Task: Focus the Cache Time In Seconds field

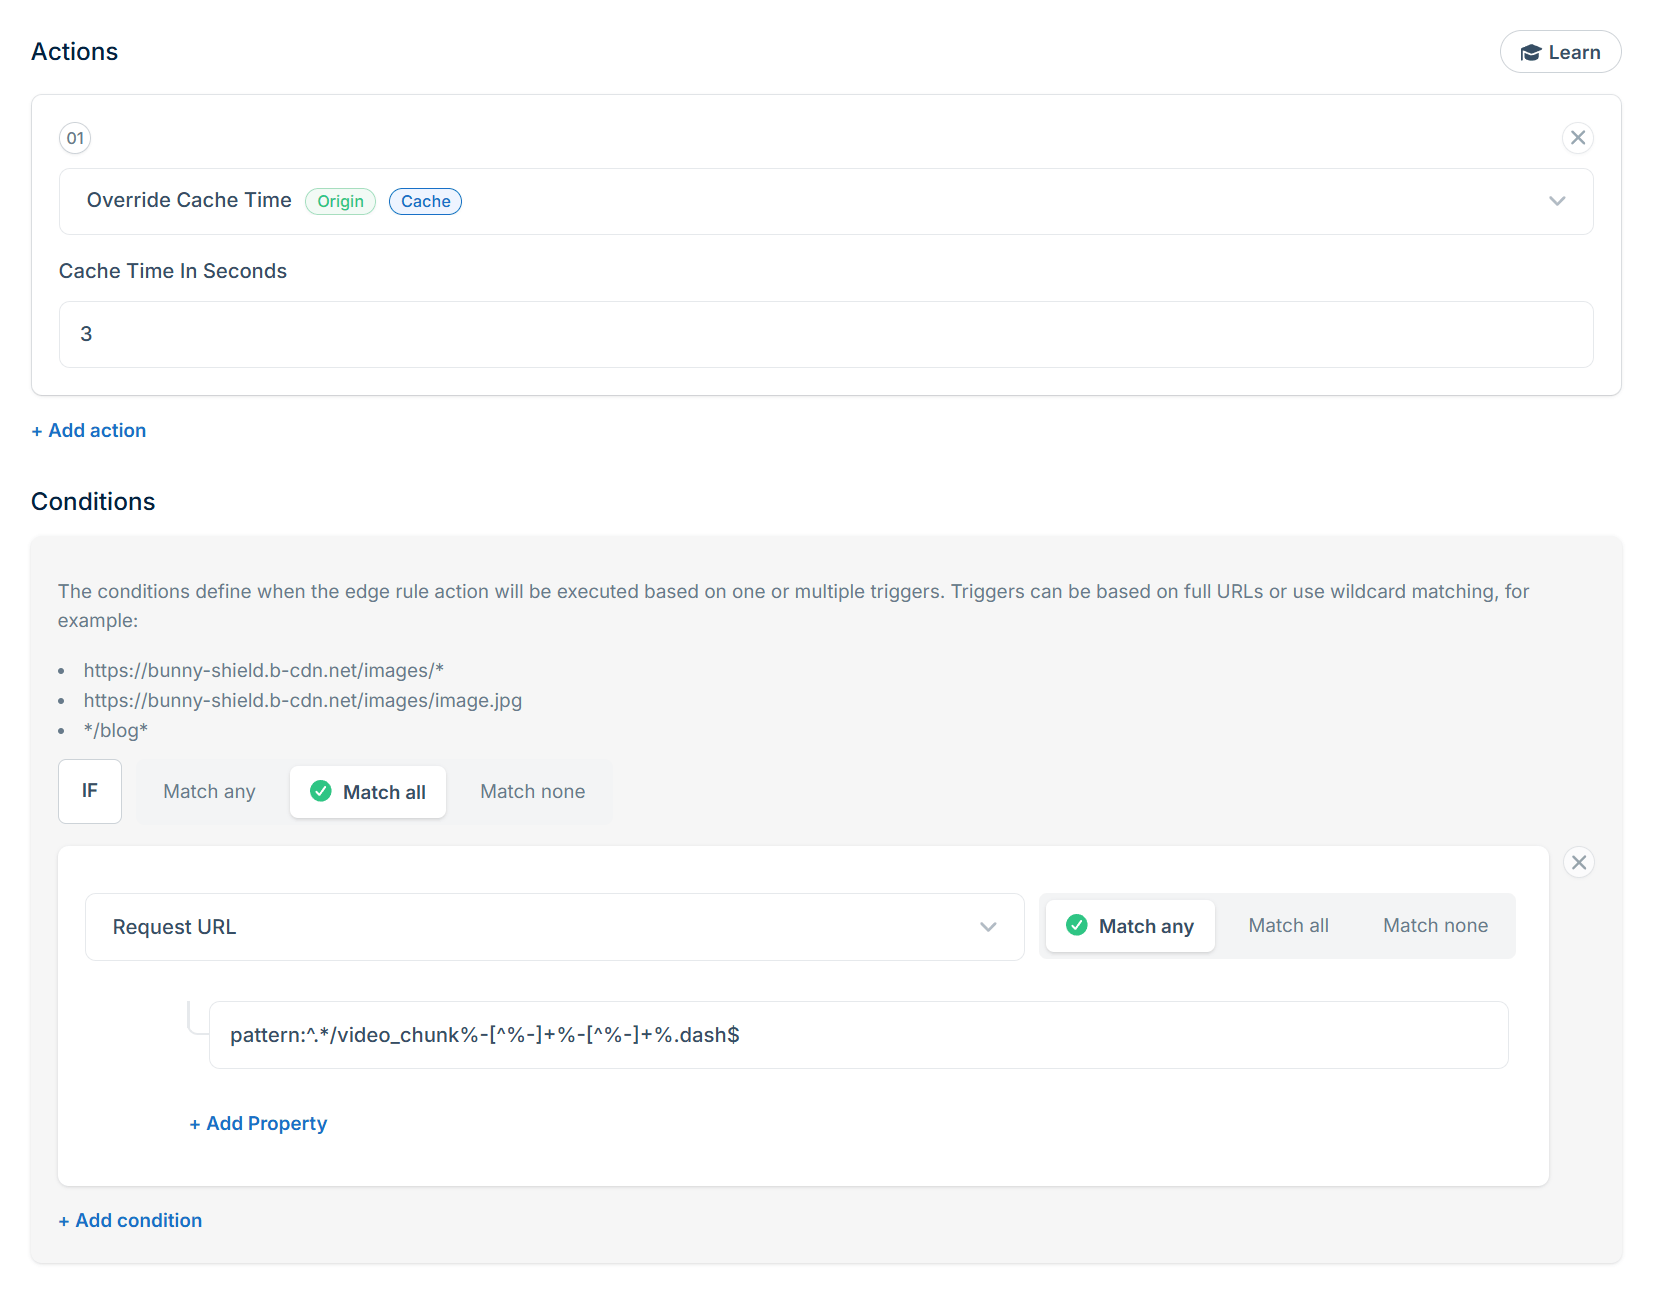Action: click(x=825, y=334)
